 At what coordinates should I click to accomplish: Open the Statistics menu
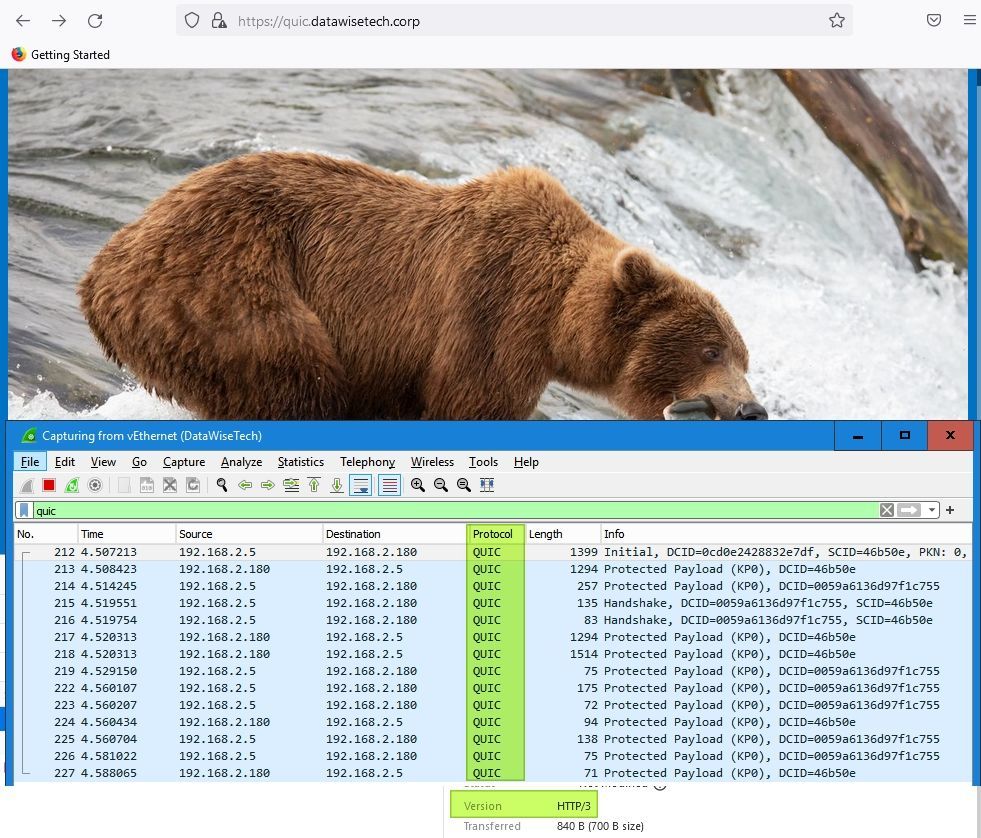point(301,462)
